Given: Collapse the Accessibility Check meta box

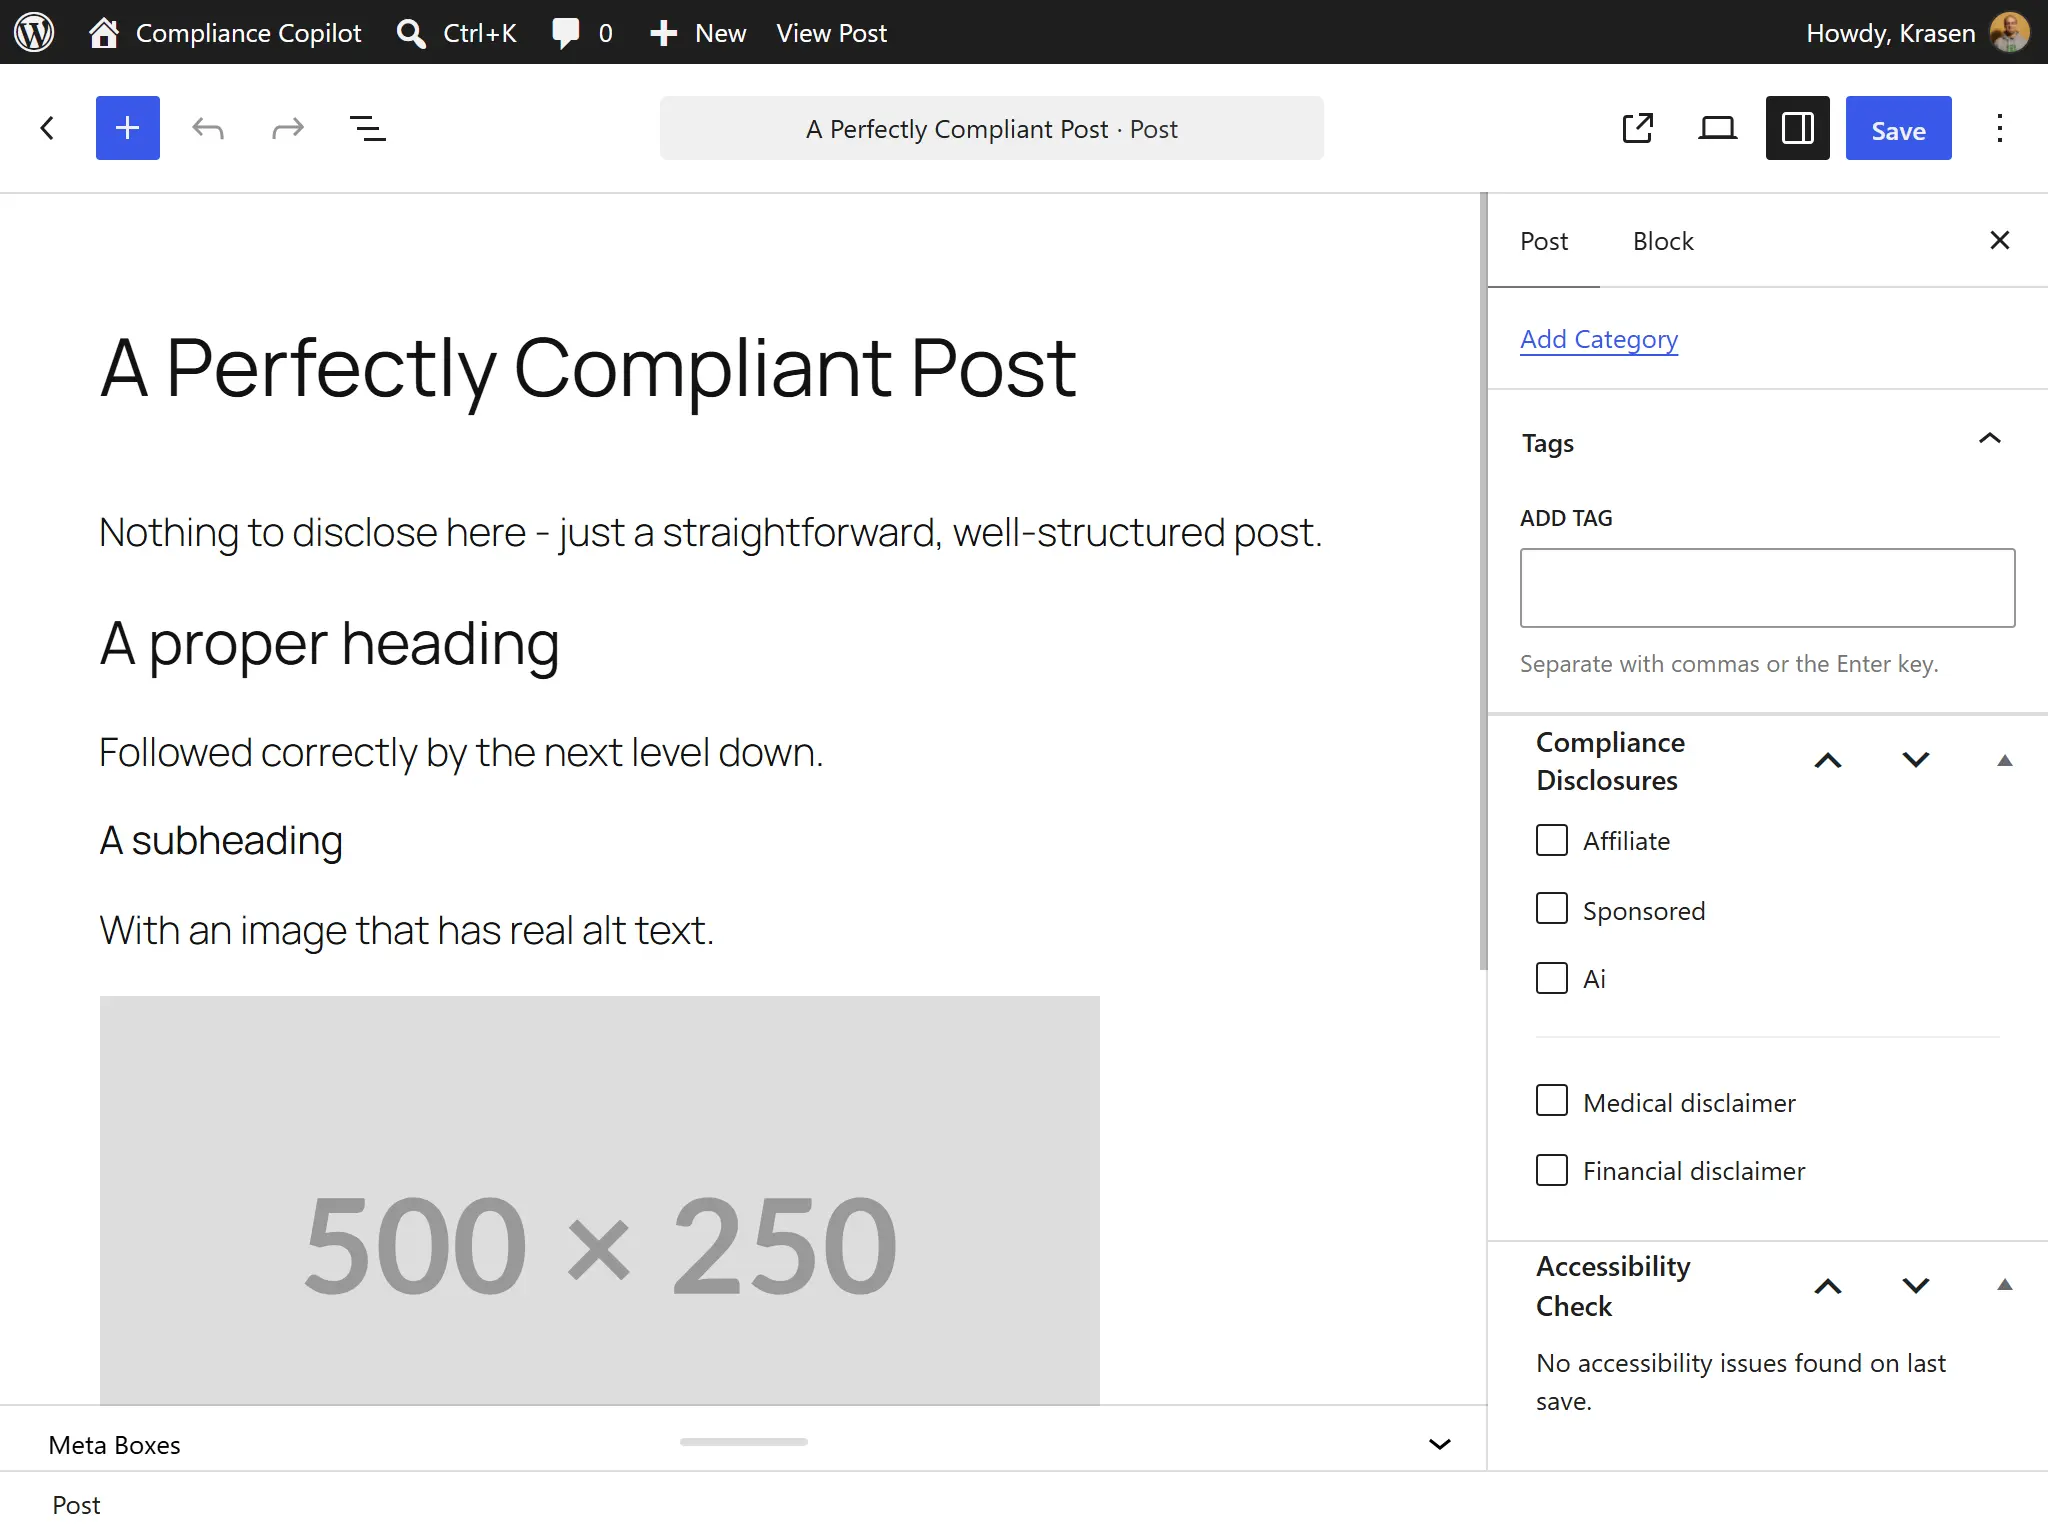Looking at the screenshot, I should click(2004, 1286).
